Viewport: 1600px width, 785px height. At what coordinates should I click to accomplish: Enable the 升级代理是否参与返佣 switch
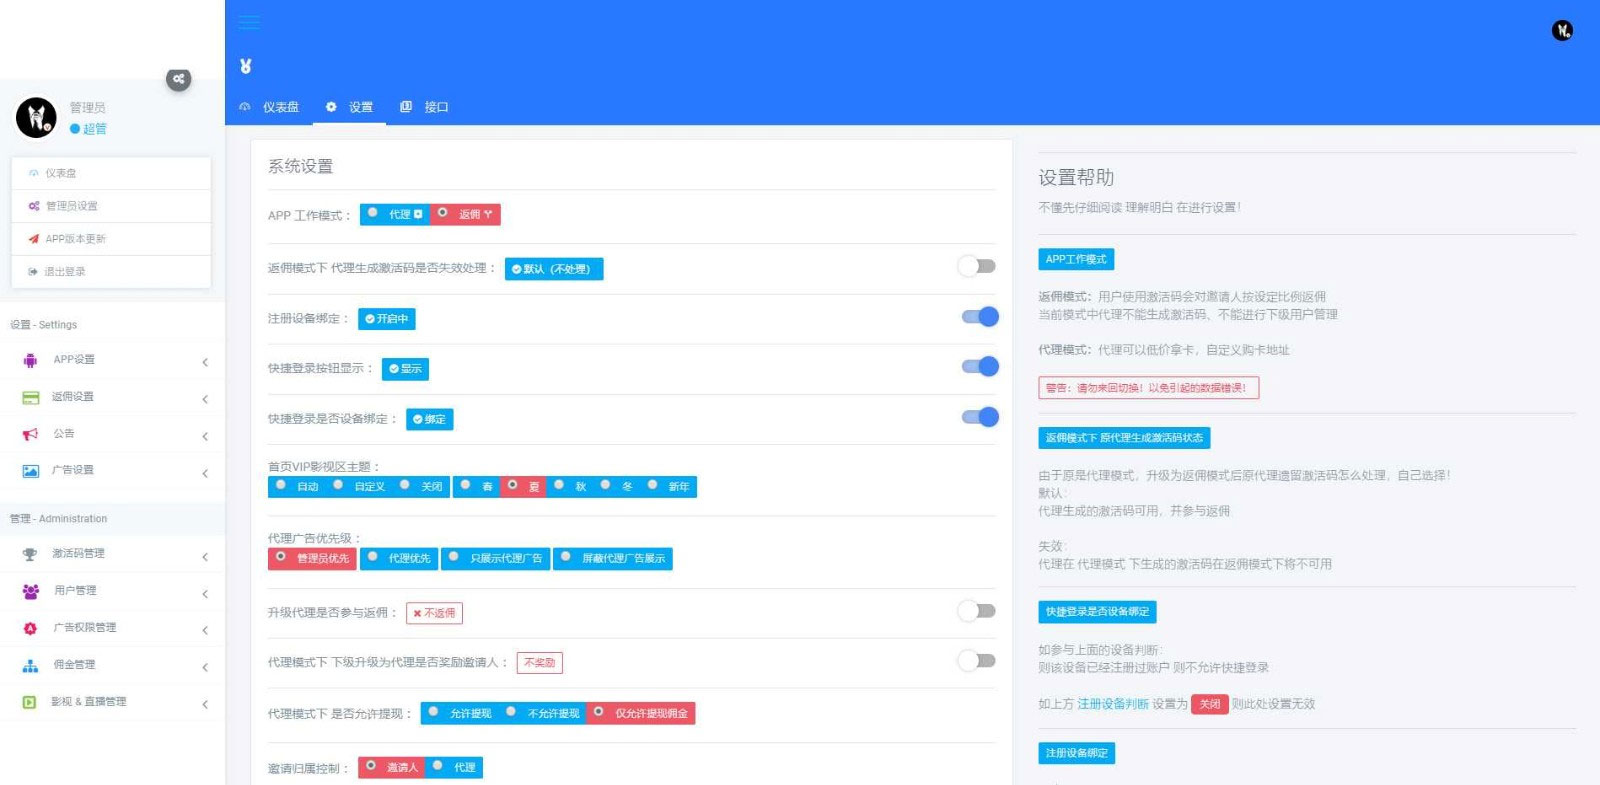click(977, 611)
